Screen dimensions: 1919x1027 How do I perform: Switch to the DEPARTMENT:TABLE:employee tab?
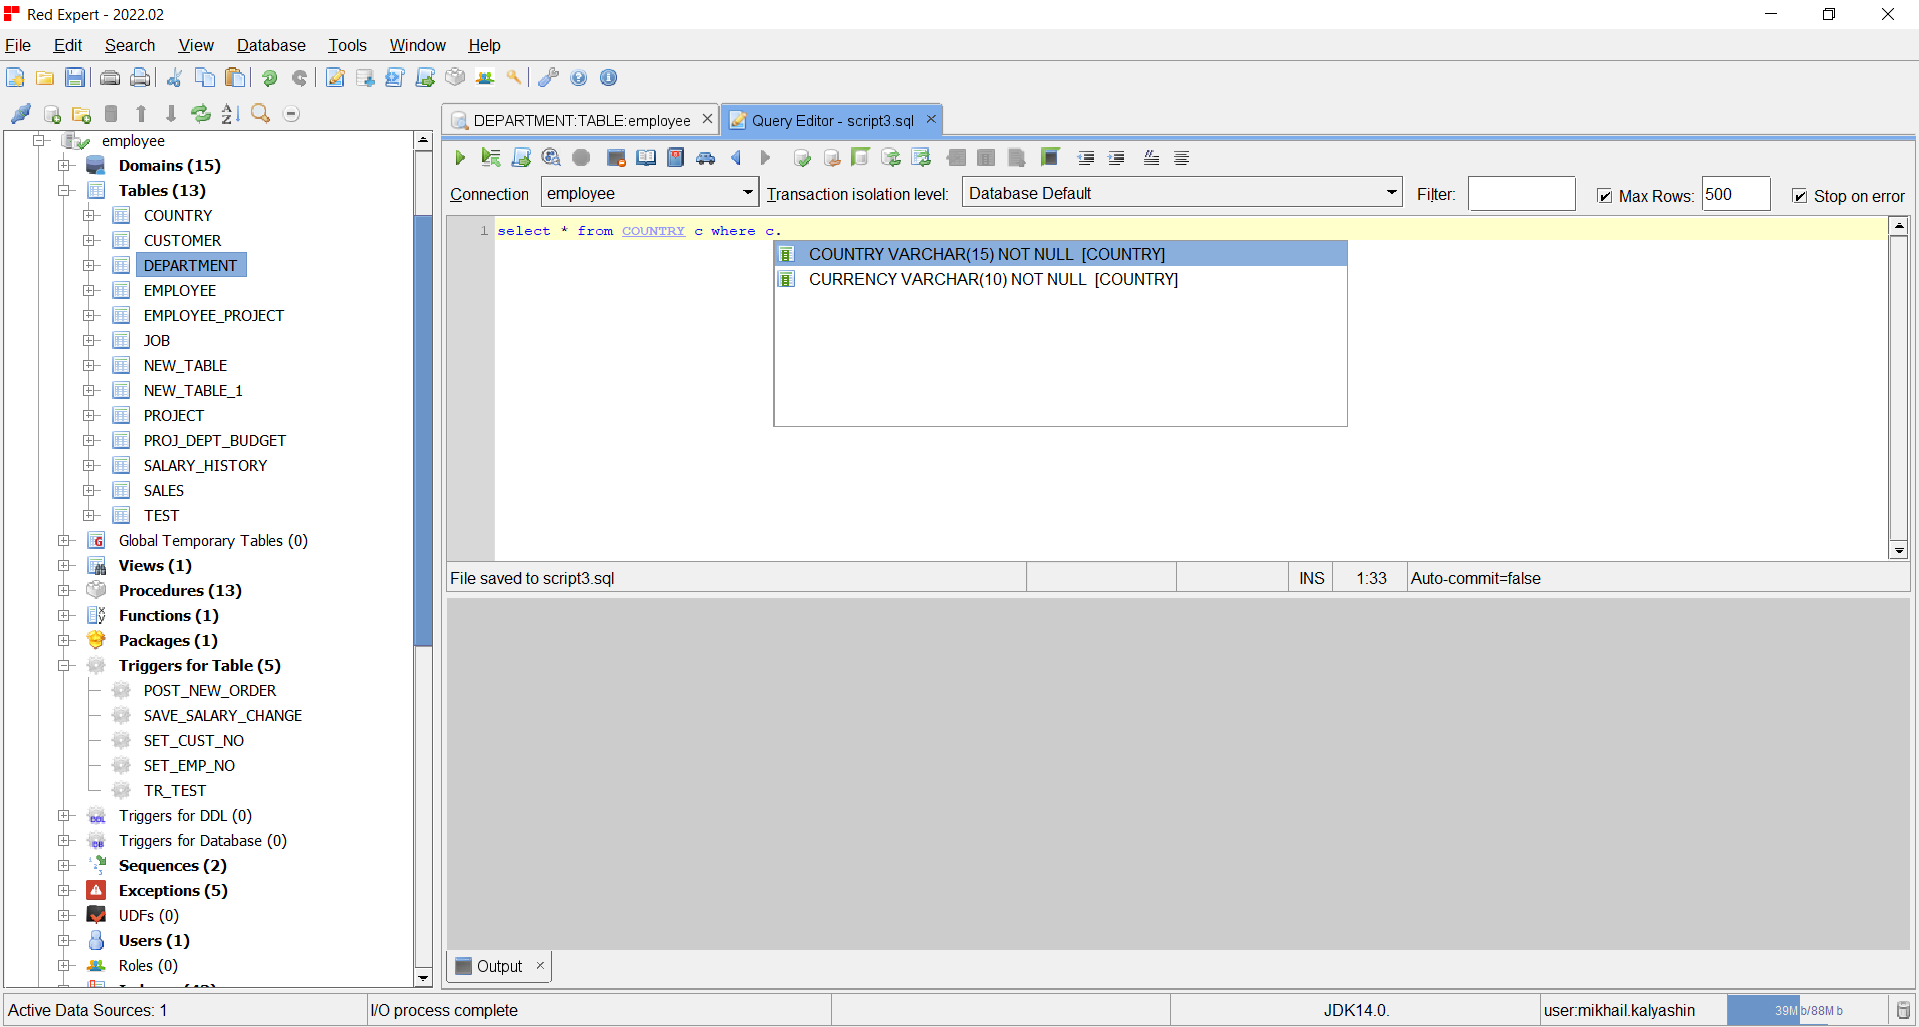point(581,120)
